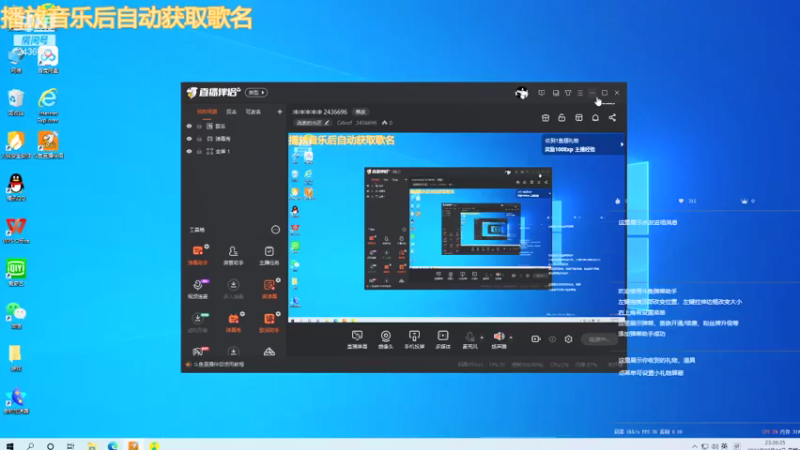Open the Streamer Tasks tool icon

click(269, 255)
